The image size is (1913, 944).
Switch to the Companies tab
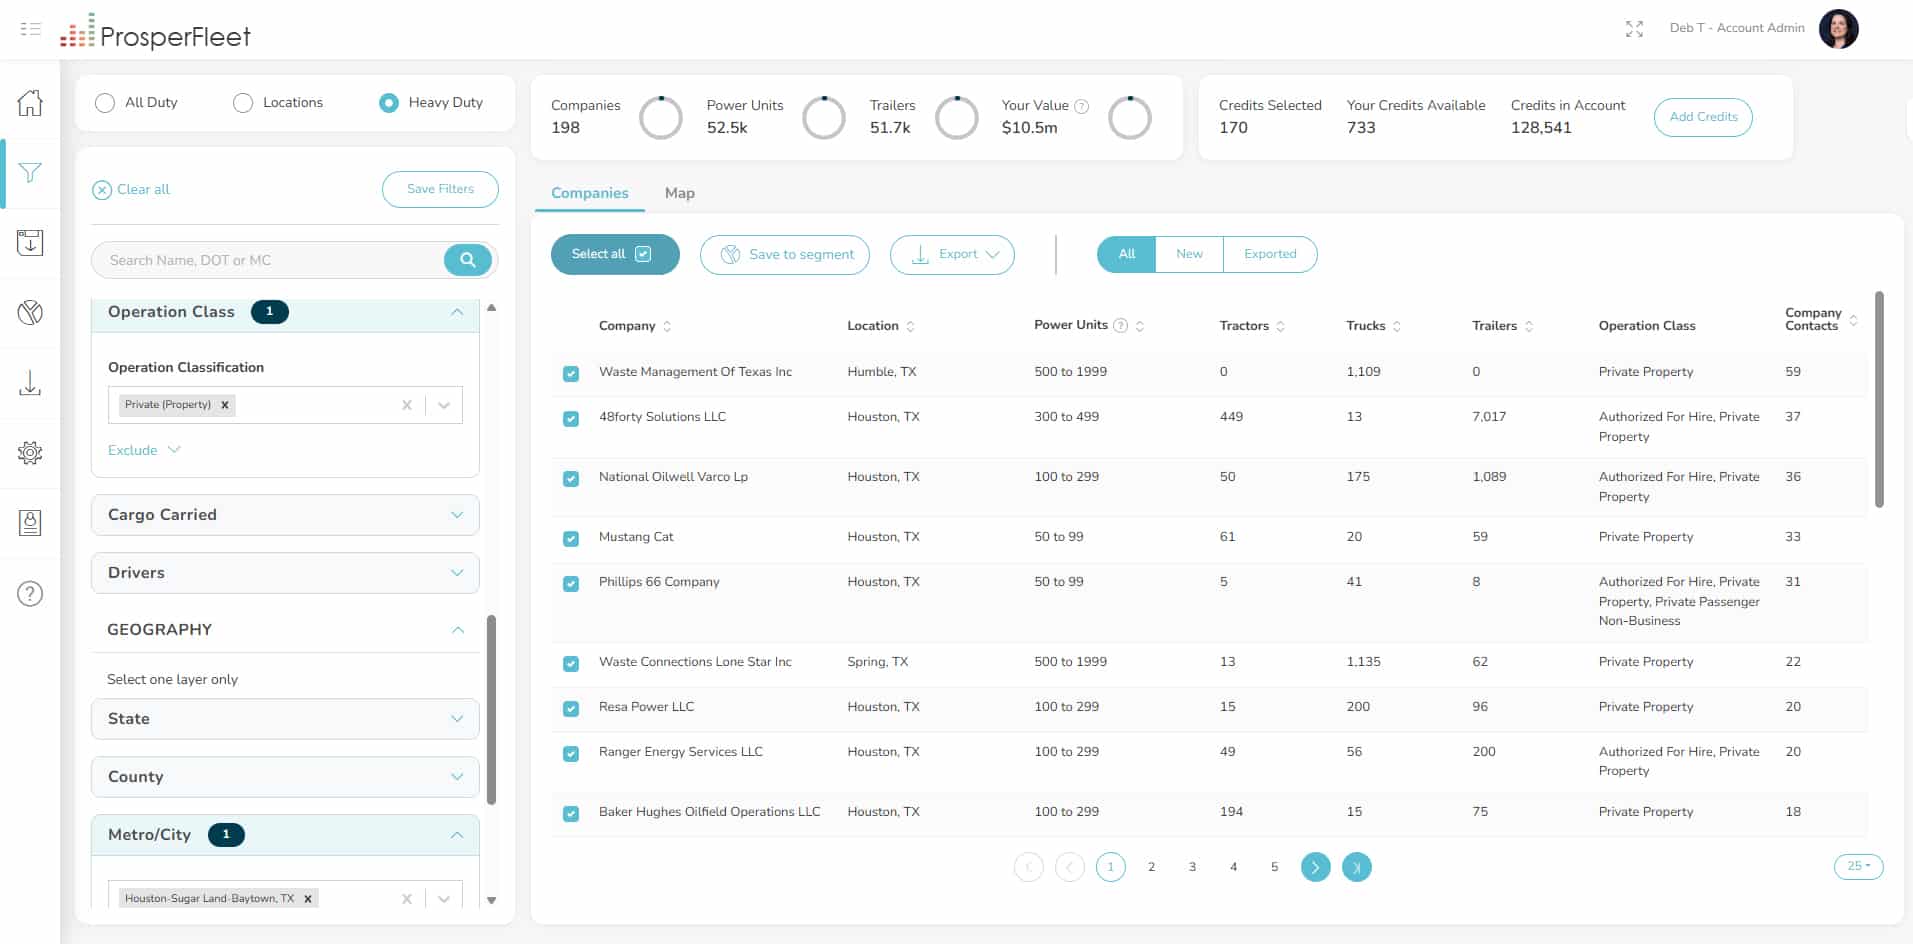[x=590, y=193]
